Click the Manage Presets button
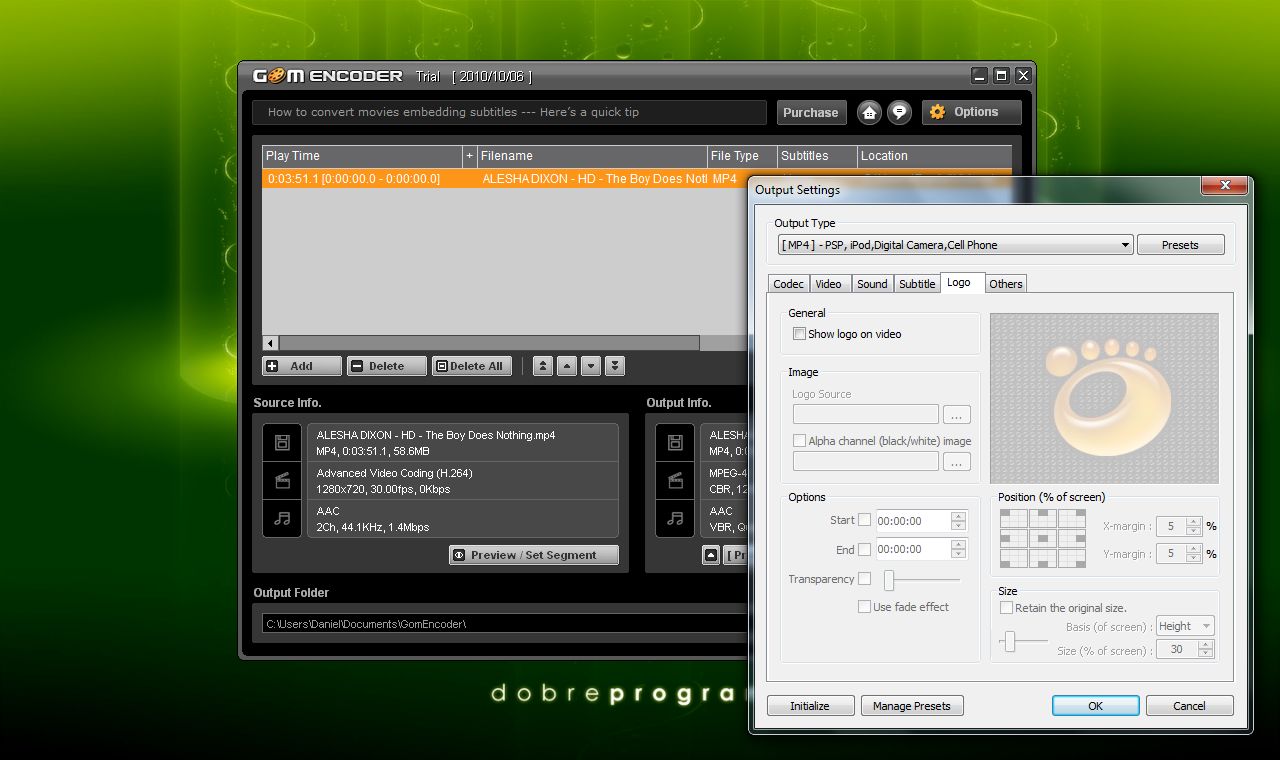Viewport: 1280px width, 760px height. (x=912, y=706)
